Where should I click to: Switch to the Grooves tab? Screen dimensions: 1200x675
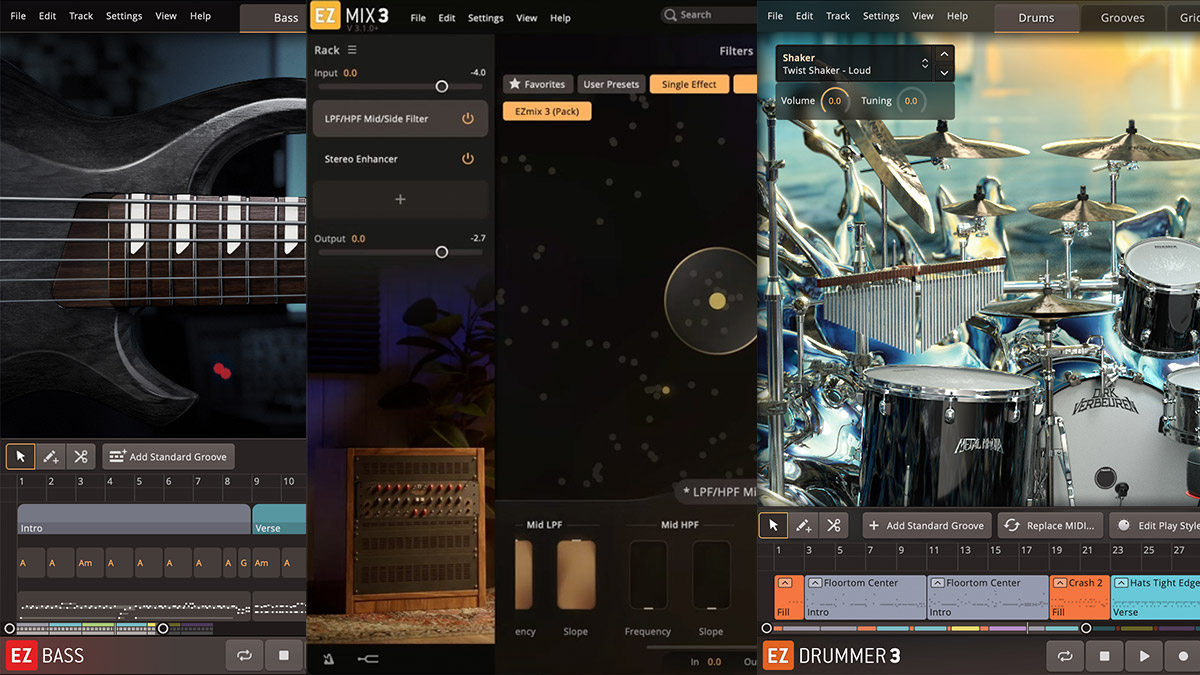[x=1122, y=18]
